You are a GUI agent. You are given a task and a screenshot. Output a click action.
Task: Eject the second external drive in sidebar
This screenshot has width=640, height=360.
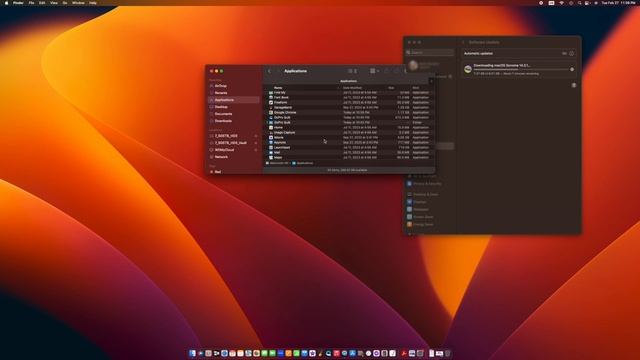(256, 143)
